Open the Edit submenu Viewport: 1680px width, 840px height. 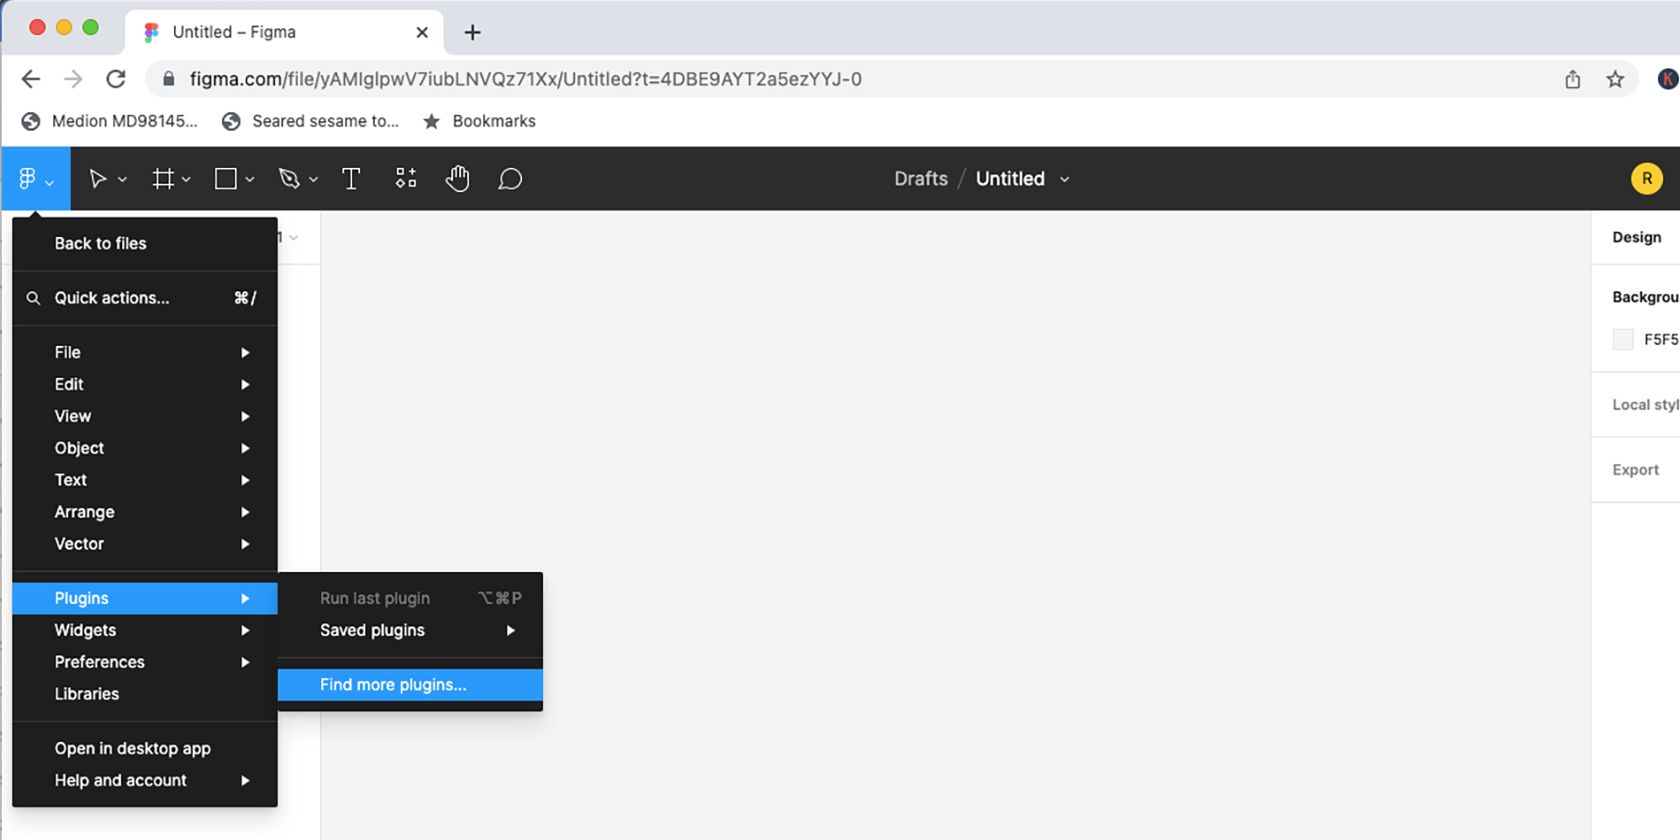coord(145,385)
